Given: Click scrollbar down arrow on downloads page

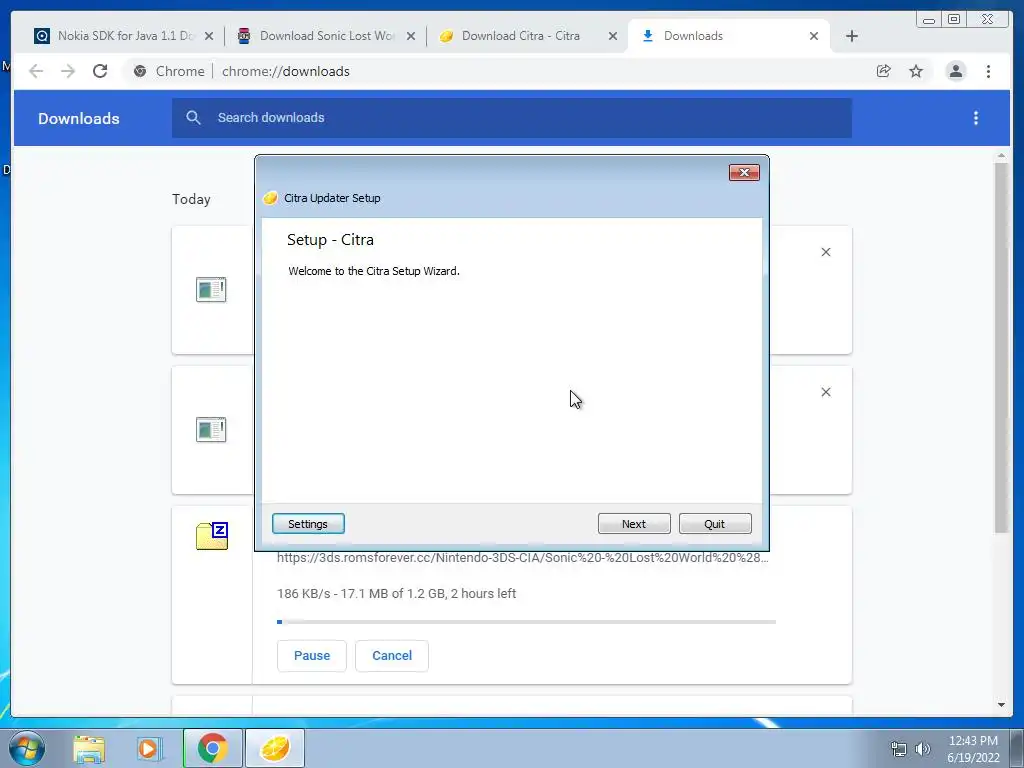Looking at the screenshot, I should (x=1001, y=705).
